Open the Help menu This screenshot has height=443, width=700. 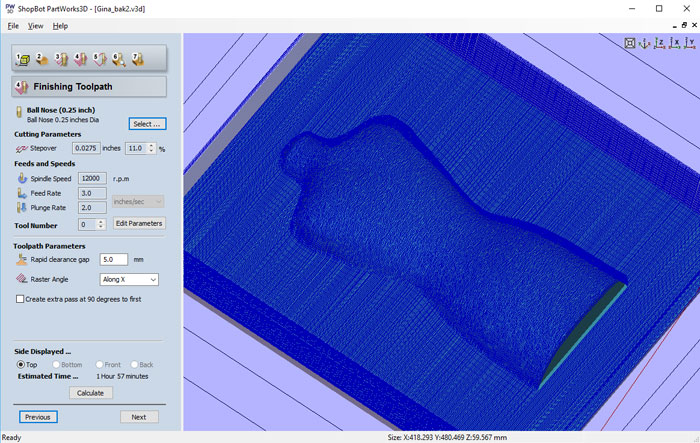pos(60,26)
